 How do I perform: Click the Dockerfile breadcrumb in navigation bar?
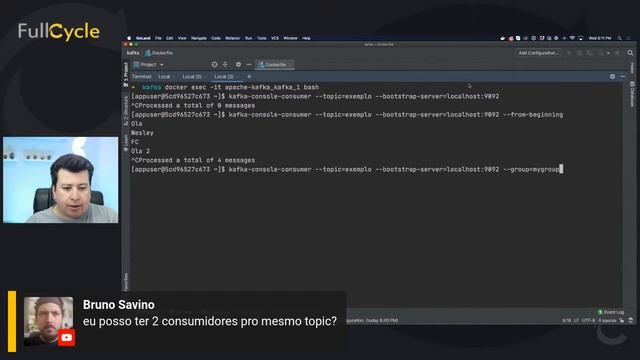pos(160,53)
